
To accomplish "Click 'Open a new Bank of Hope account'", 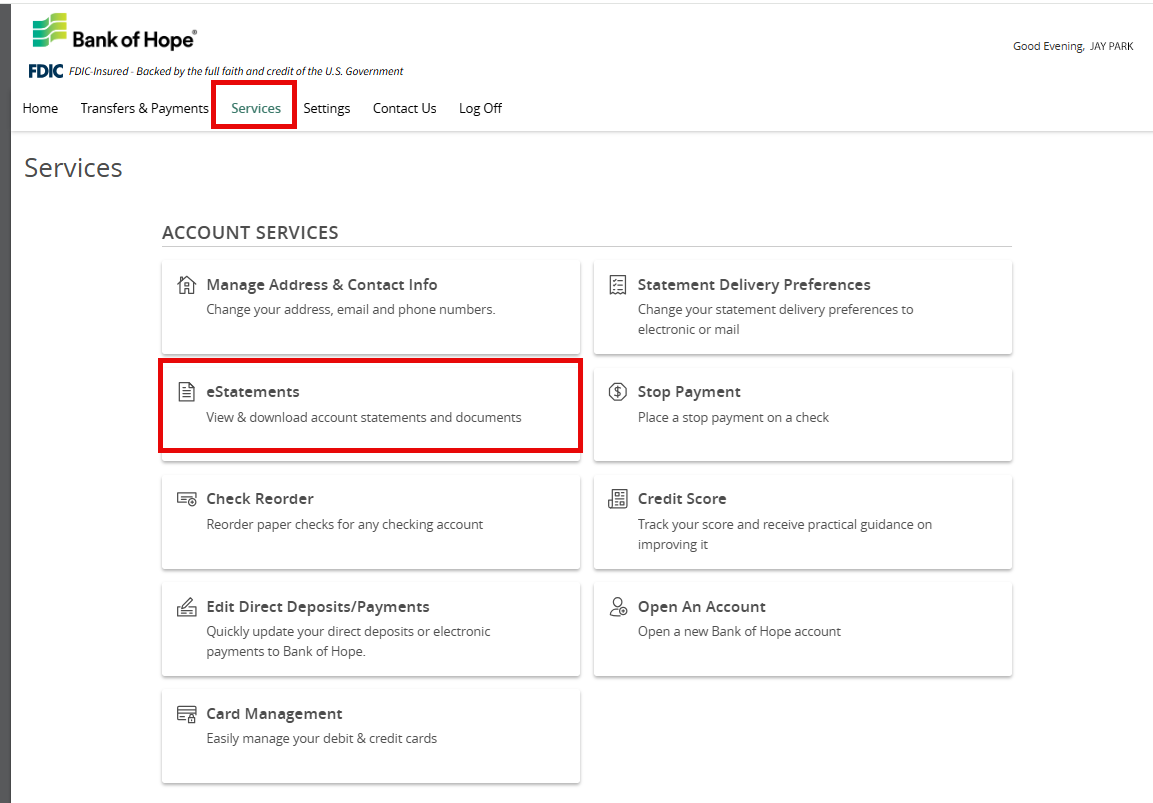I will [739, 632].
